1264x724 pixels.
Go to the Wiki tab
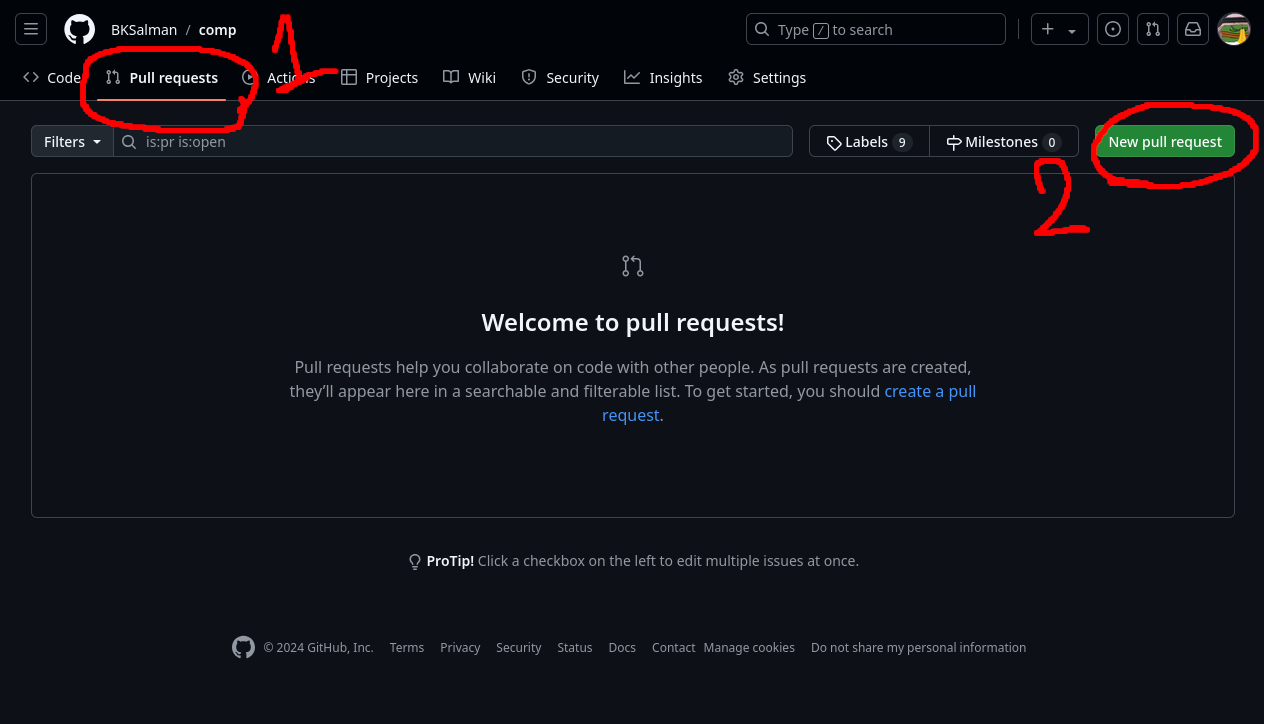469,78
